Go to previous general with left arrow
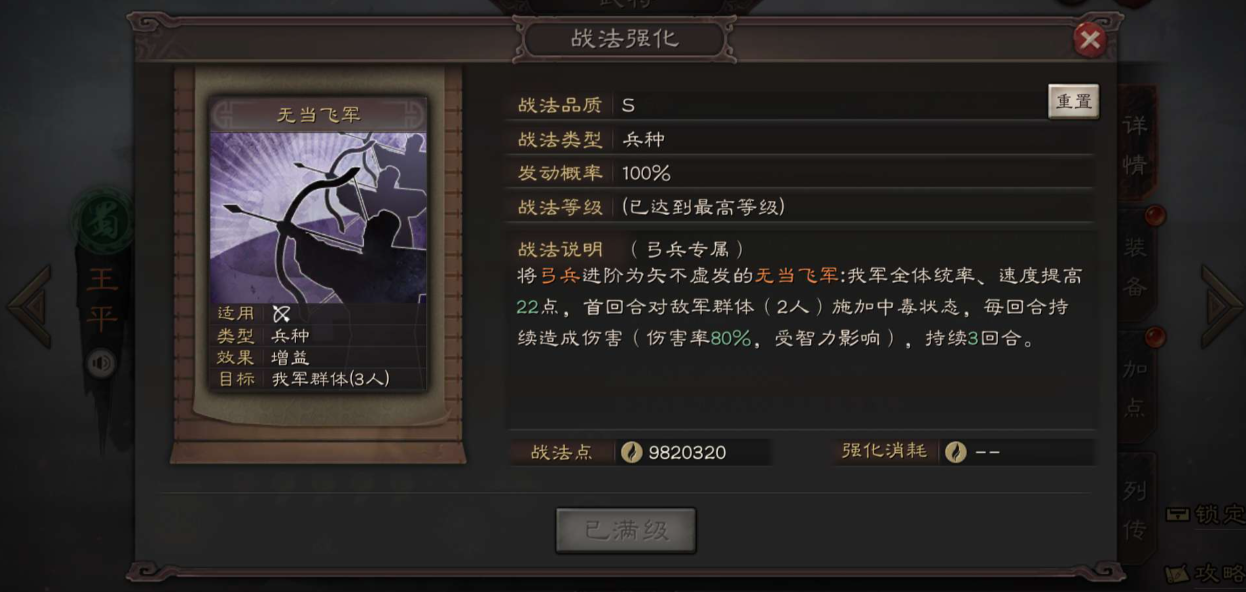Viewport: 1246px width, 592px height. [30, 307]
